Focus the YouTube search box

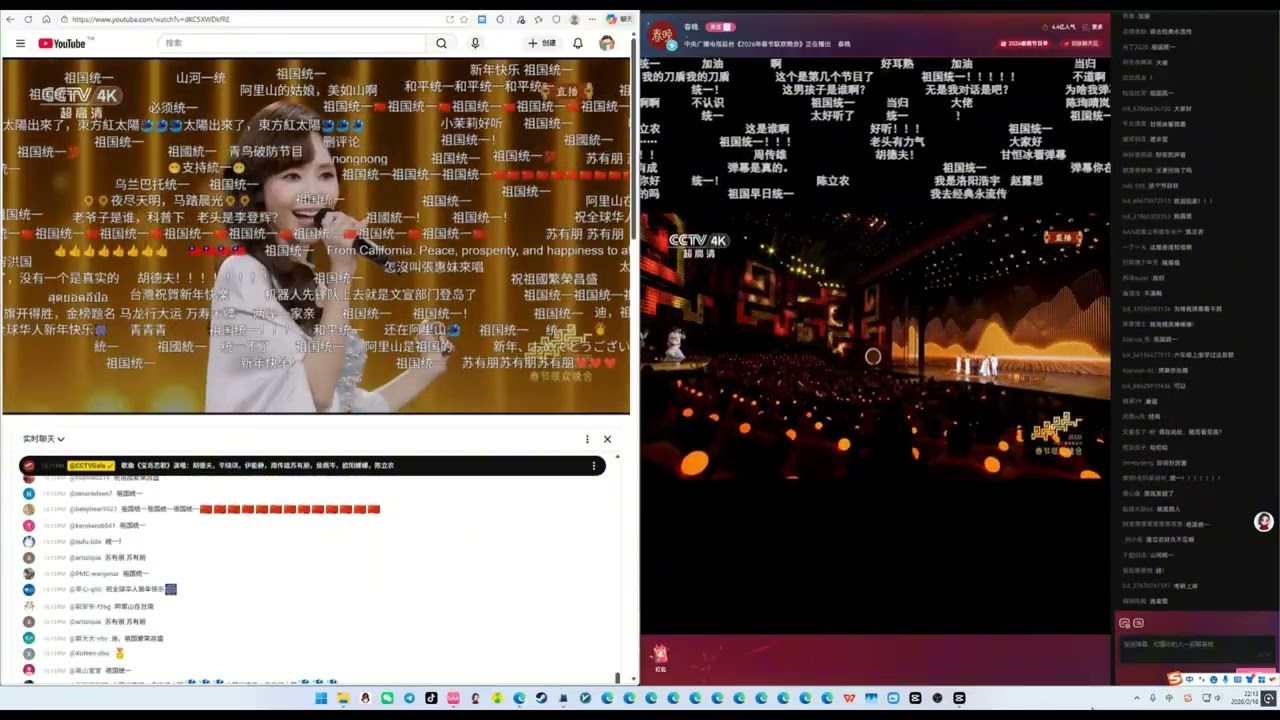(292, 43)
